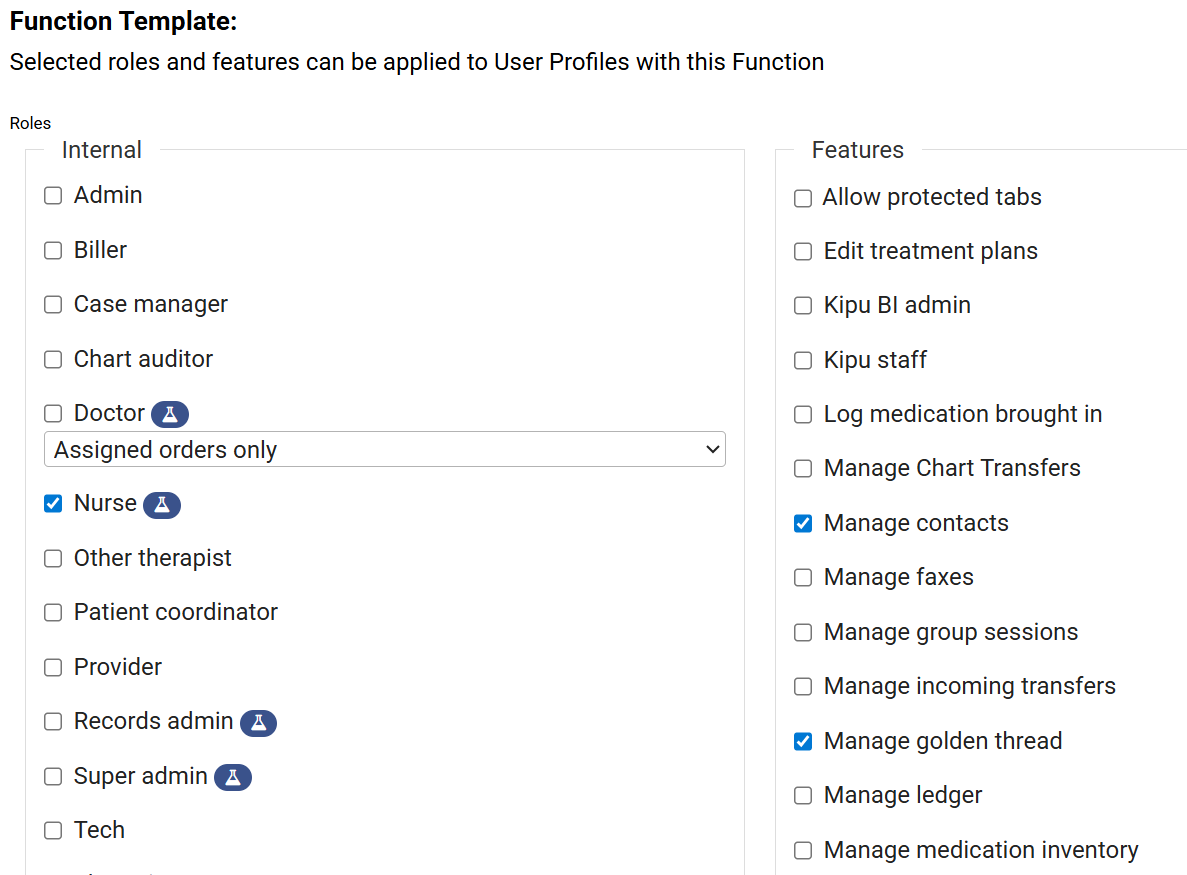Click the flask icon beside Doctor
The width and height of the screenshot is (1187, 875).
point(170,414)
